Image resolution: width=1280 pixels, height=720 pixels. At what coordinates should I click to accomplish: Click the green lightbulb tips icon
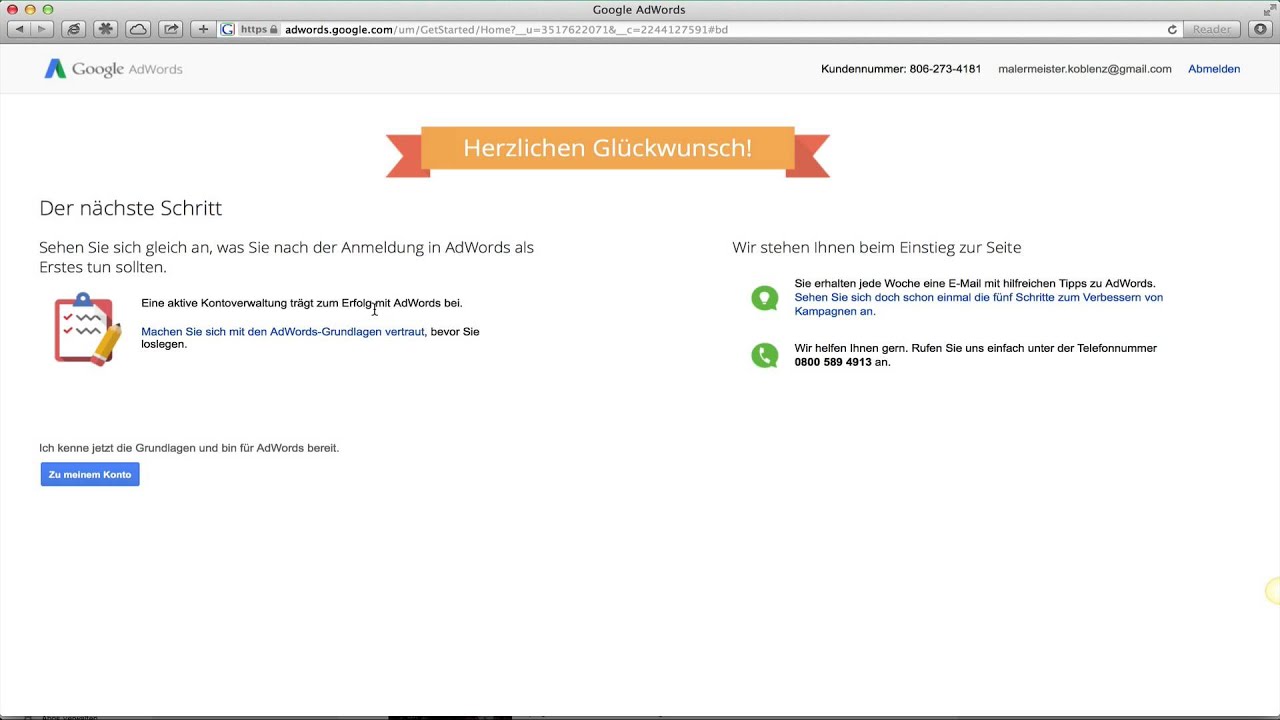765,297
